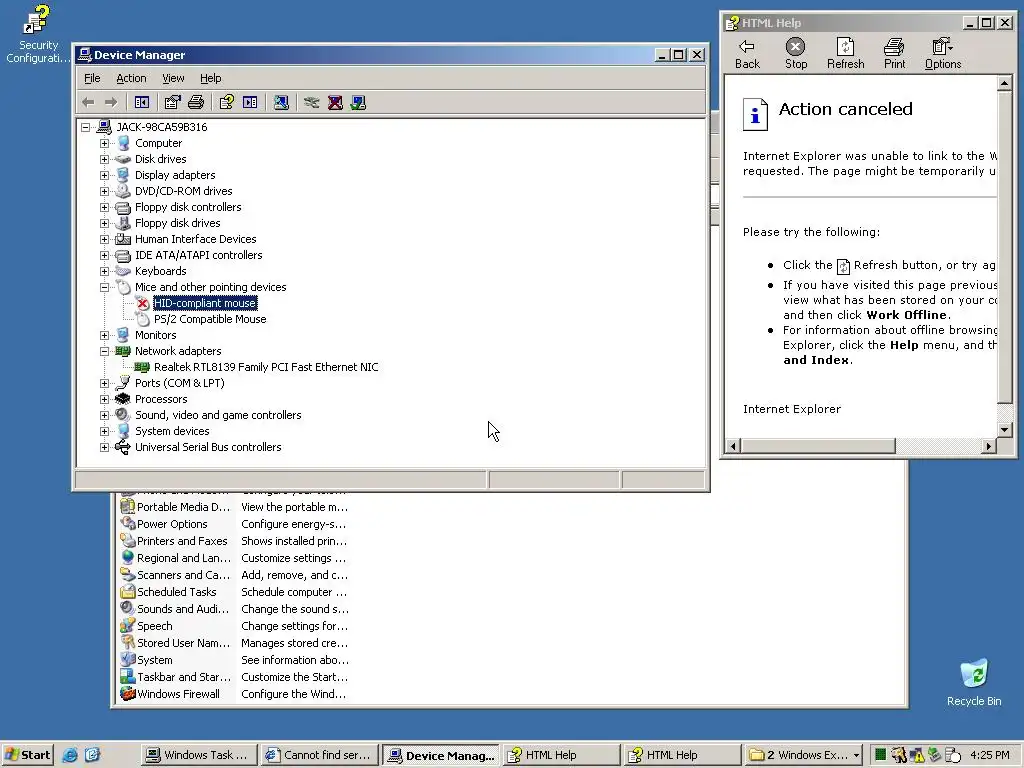Select the IDE ATA/ATAPI controllers label
The image size is (1024, 768).
tap(199, 255)
